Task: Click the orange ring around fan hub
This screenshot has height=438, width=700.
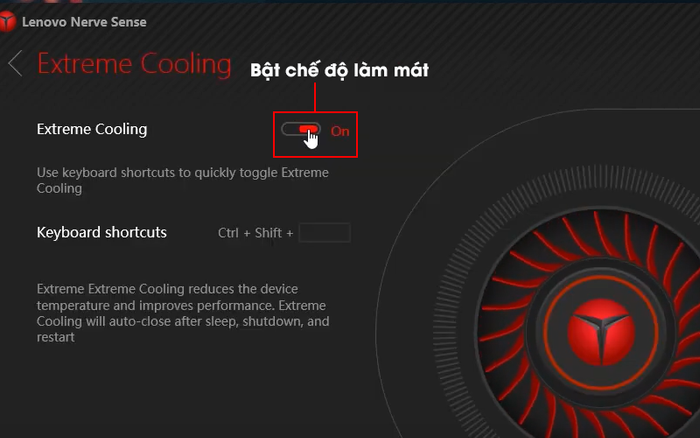Action: click(x=600, y=333)
